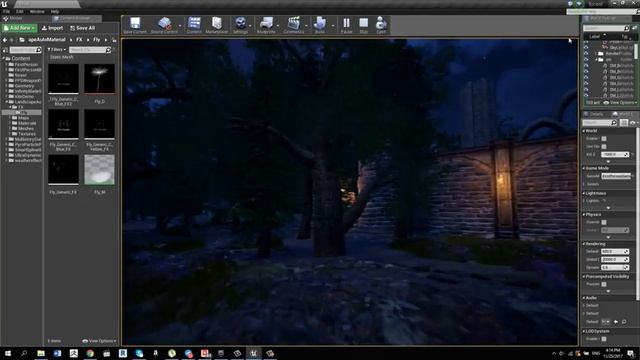
Task: Select the Fly_M material thumbnail
Action: coord(99,170)
